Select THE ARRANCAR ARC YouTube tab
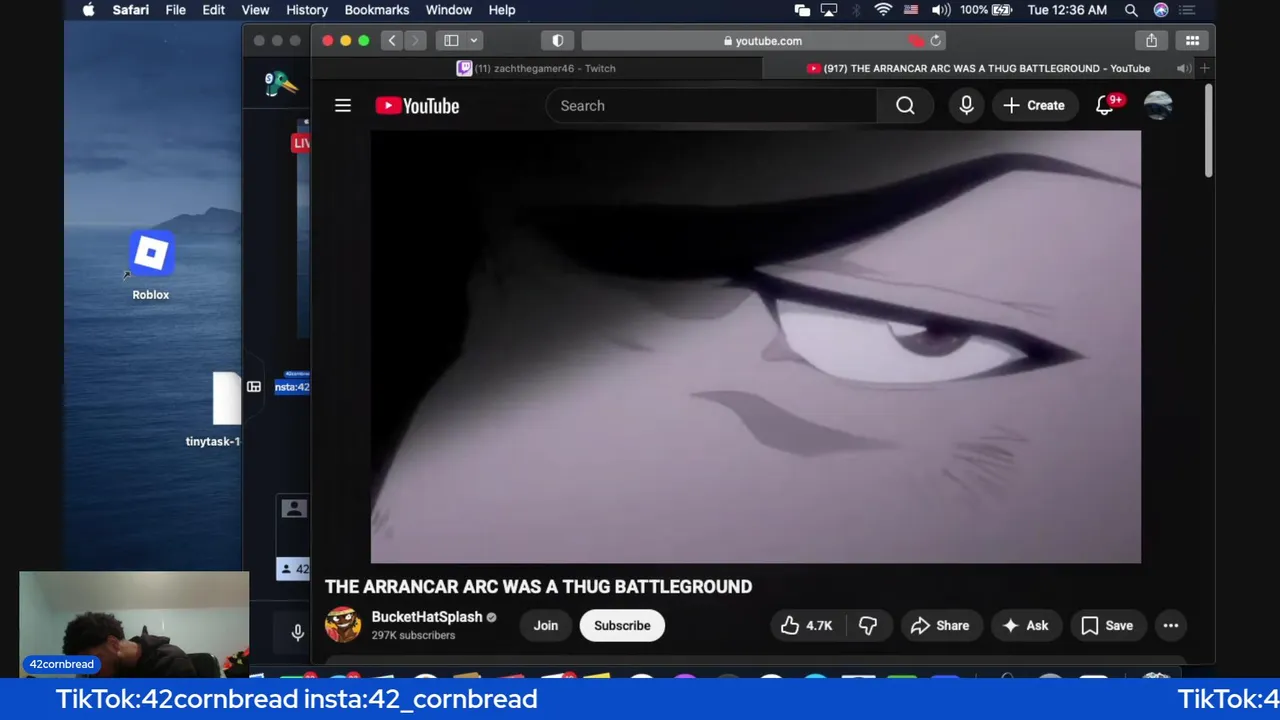The width and height of the screenshot is (1280, 720). 978,68
